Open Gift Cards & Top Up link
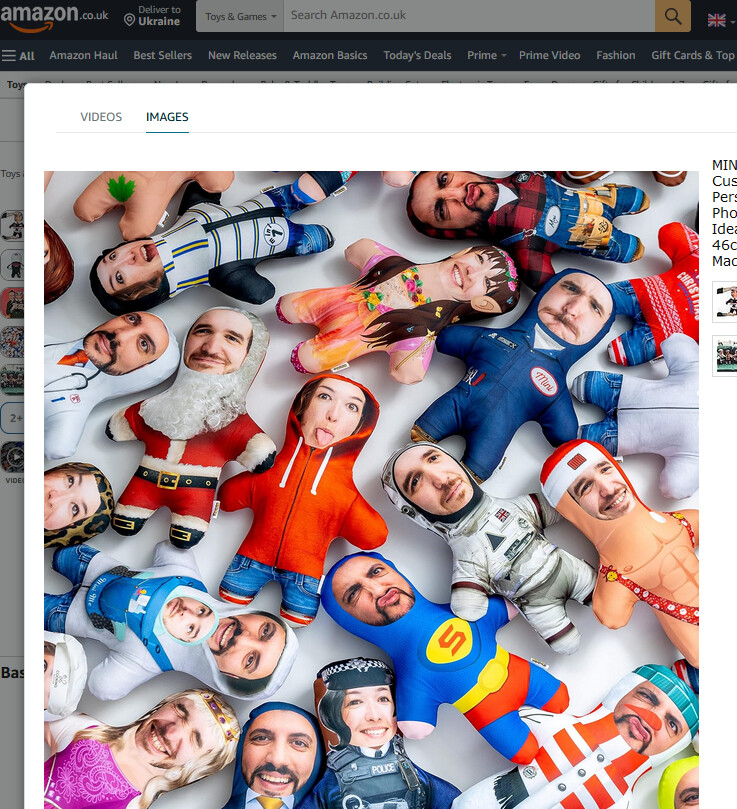The width and height of the screenshot is (737, 809). 694,55
